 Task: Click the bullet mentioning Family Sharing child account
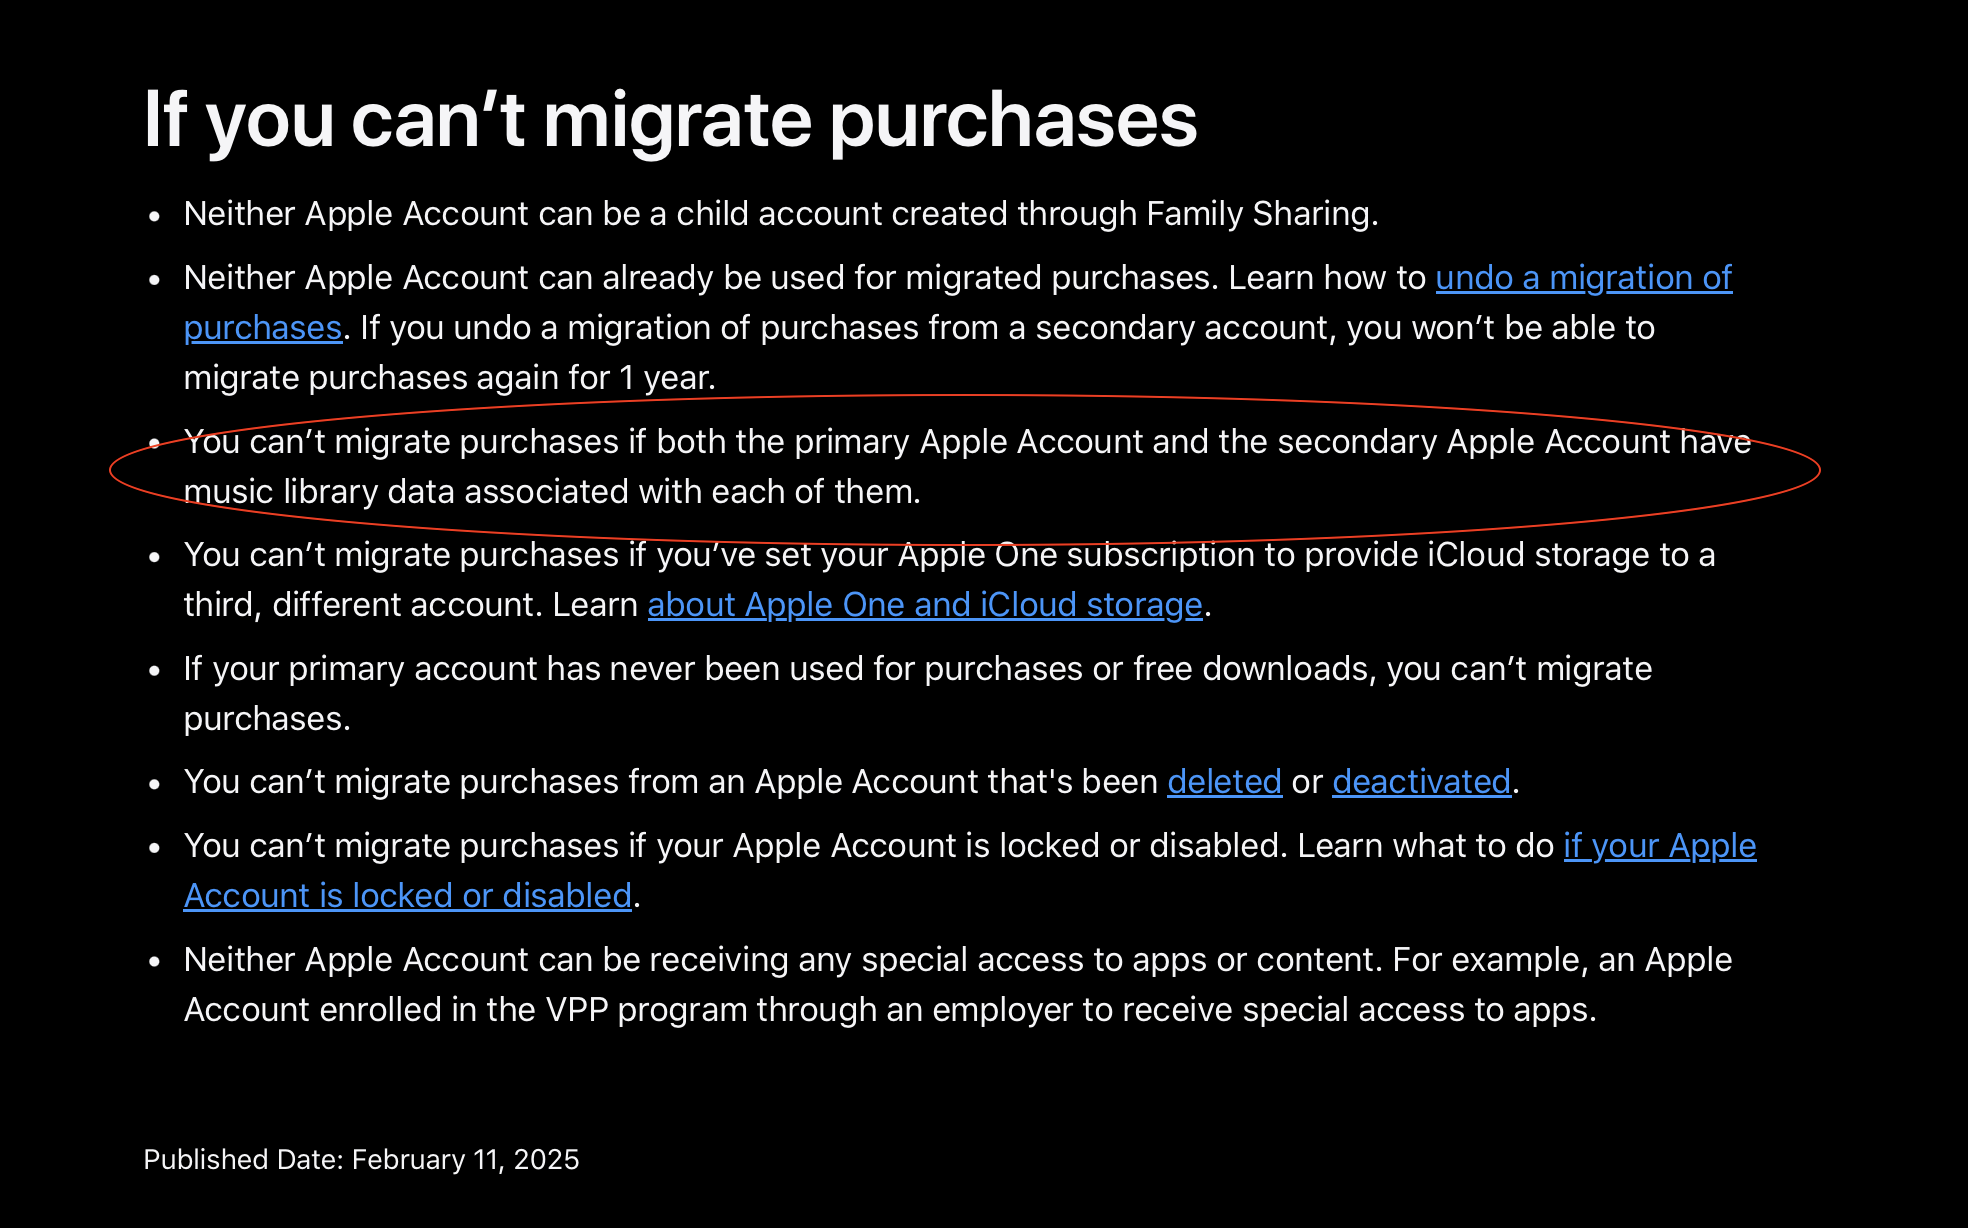(x=780, y=214)
